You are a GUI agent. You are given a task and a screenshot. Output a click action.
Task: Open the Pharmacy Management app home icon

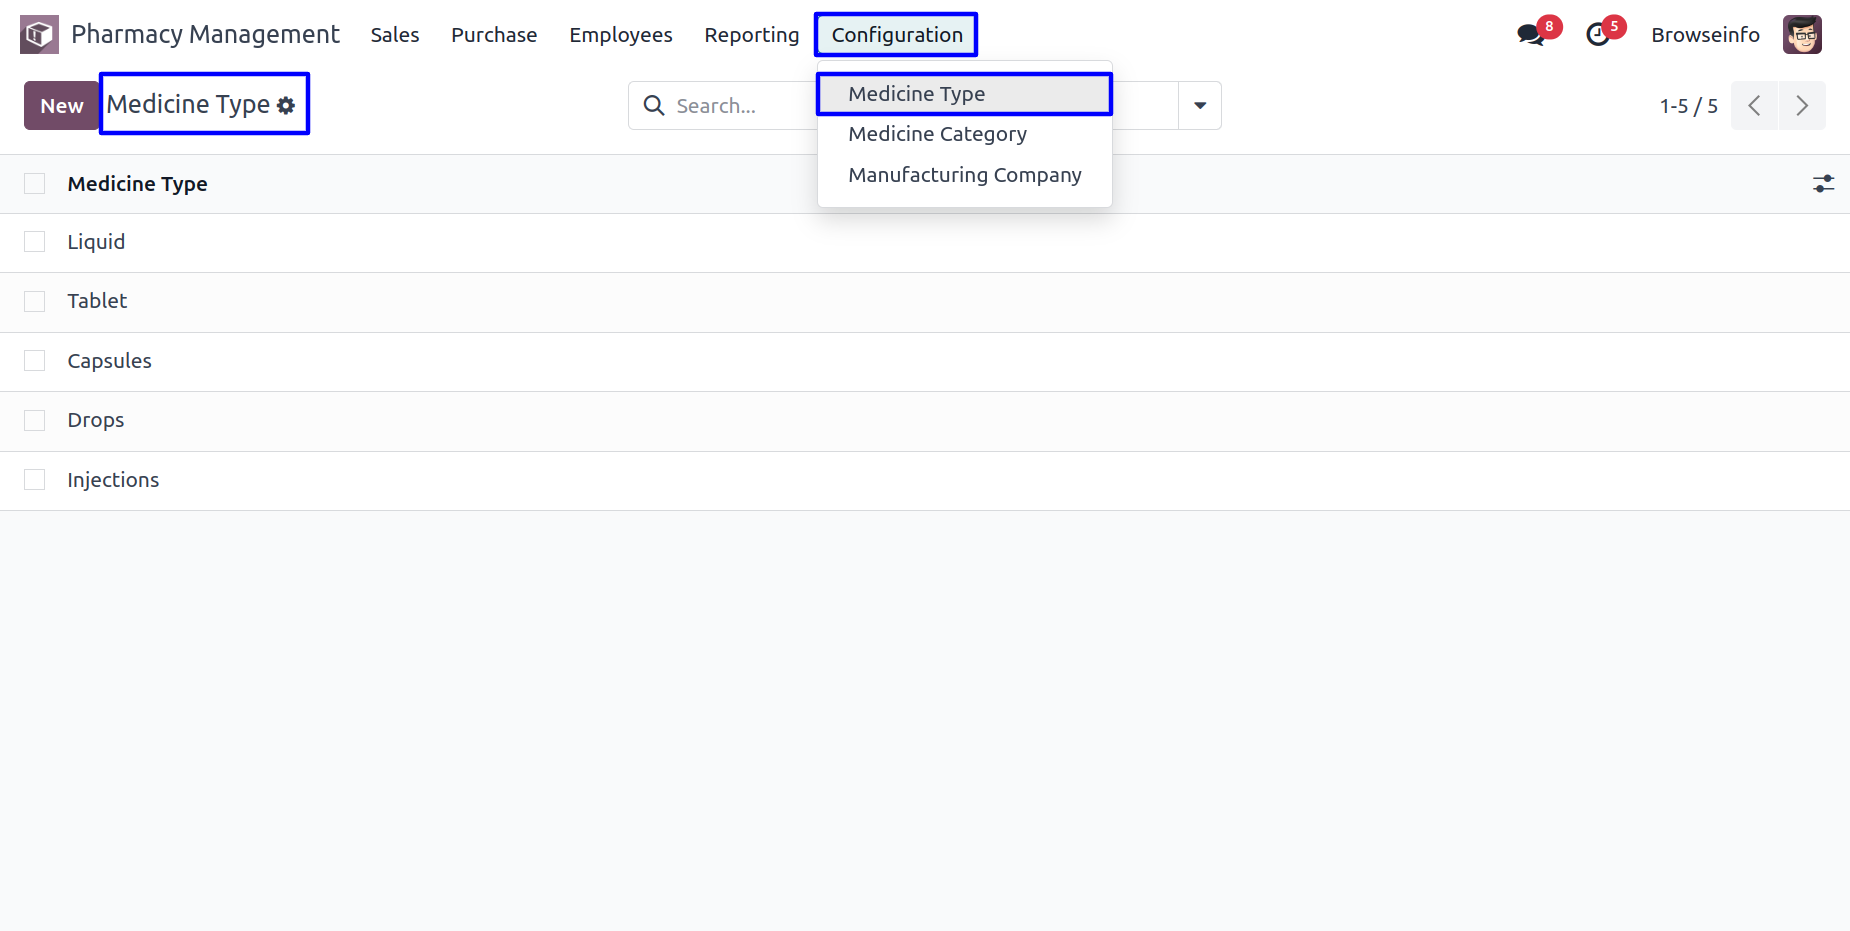[39, 35]
